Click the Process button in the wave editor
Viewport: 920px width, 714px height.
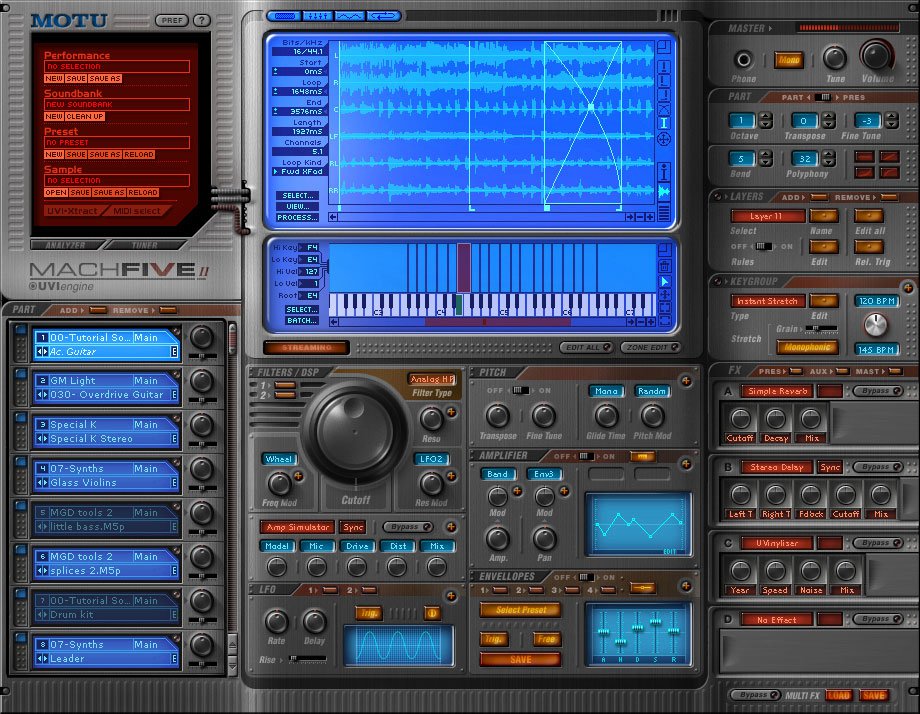pyautogui.click(x=297, y=217)
